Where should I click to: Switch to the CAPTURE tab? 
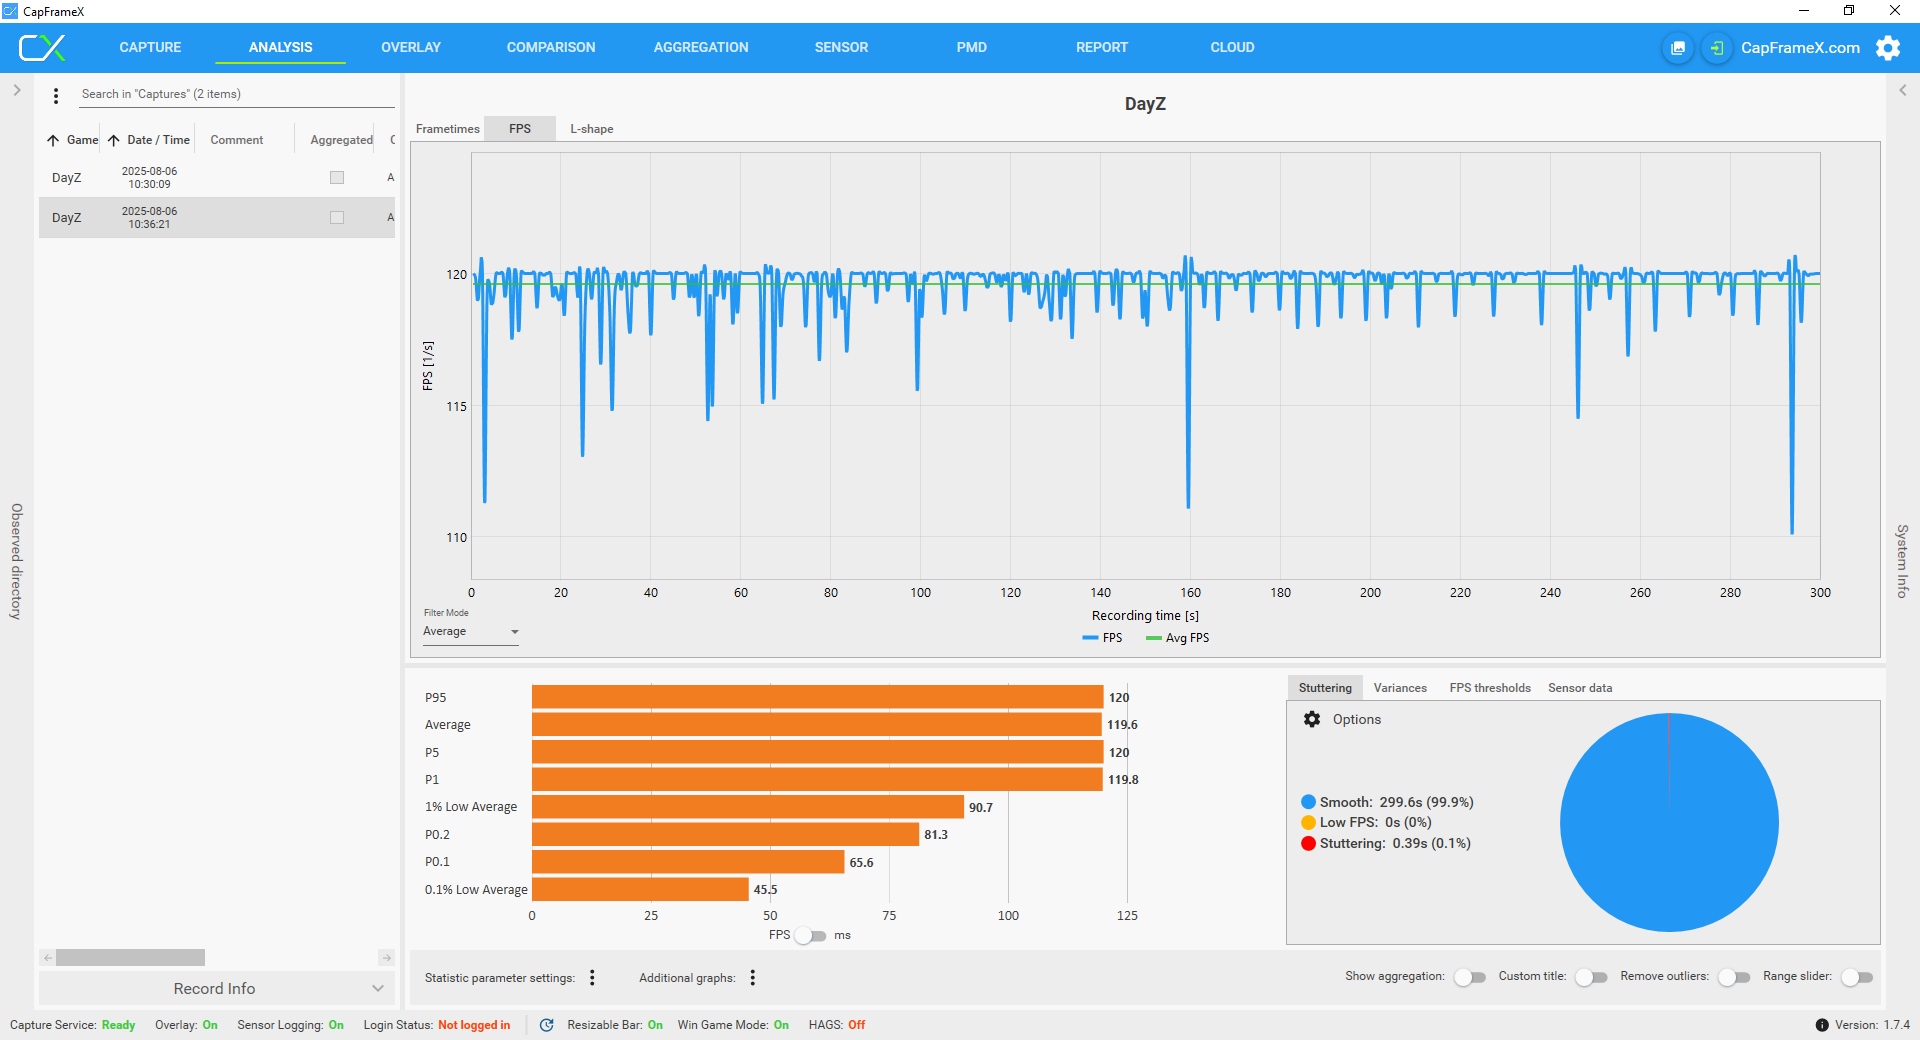pyautogui.click(x=150, y=47)
